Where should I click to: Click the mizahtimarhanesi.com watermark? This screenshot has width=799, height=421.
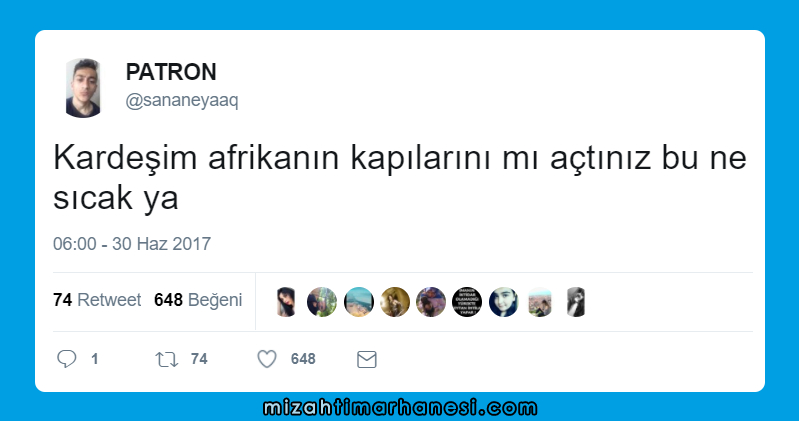[400, 408]
